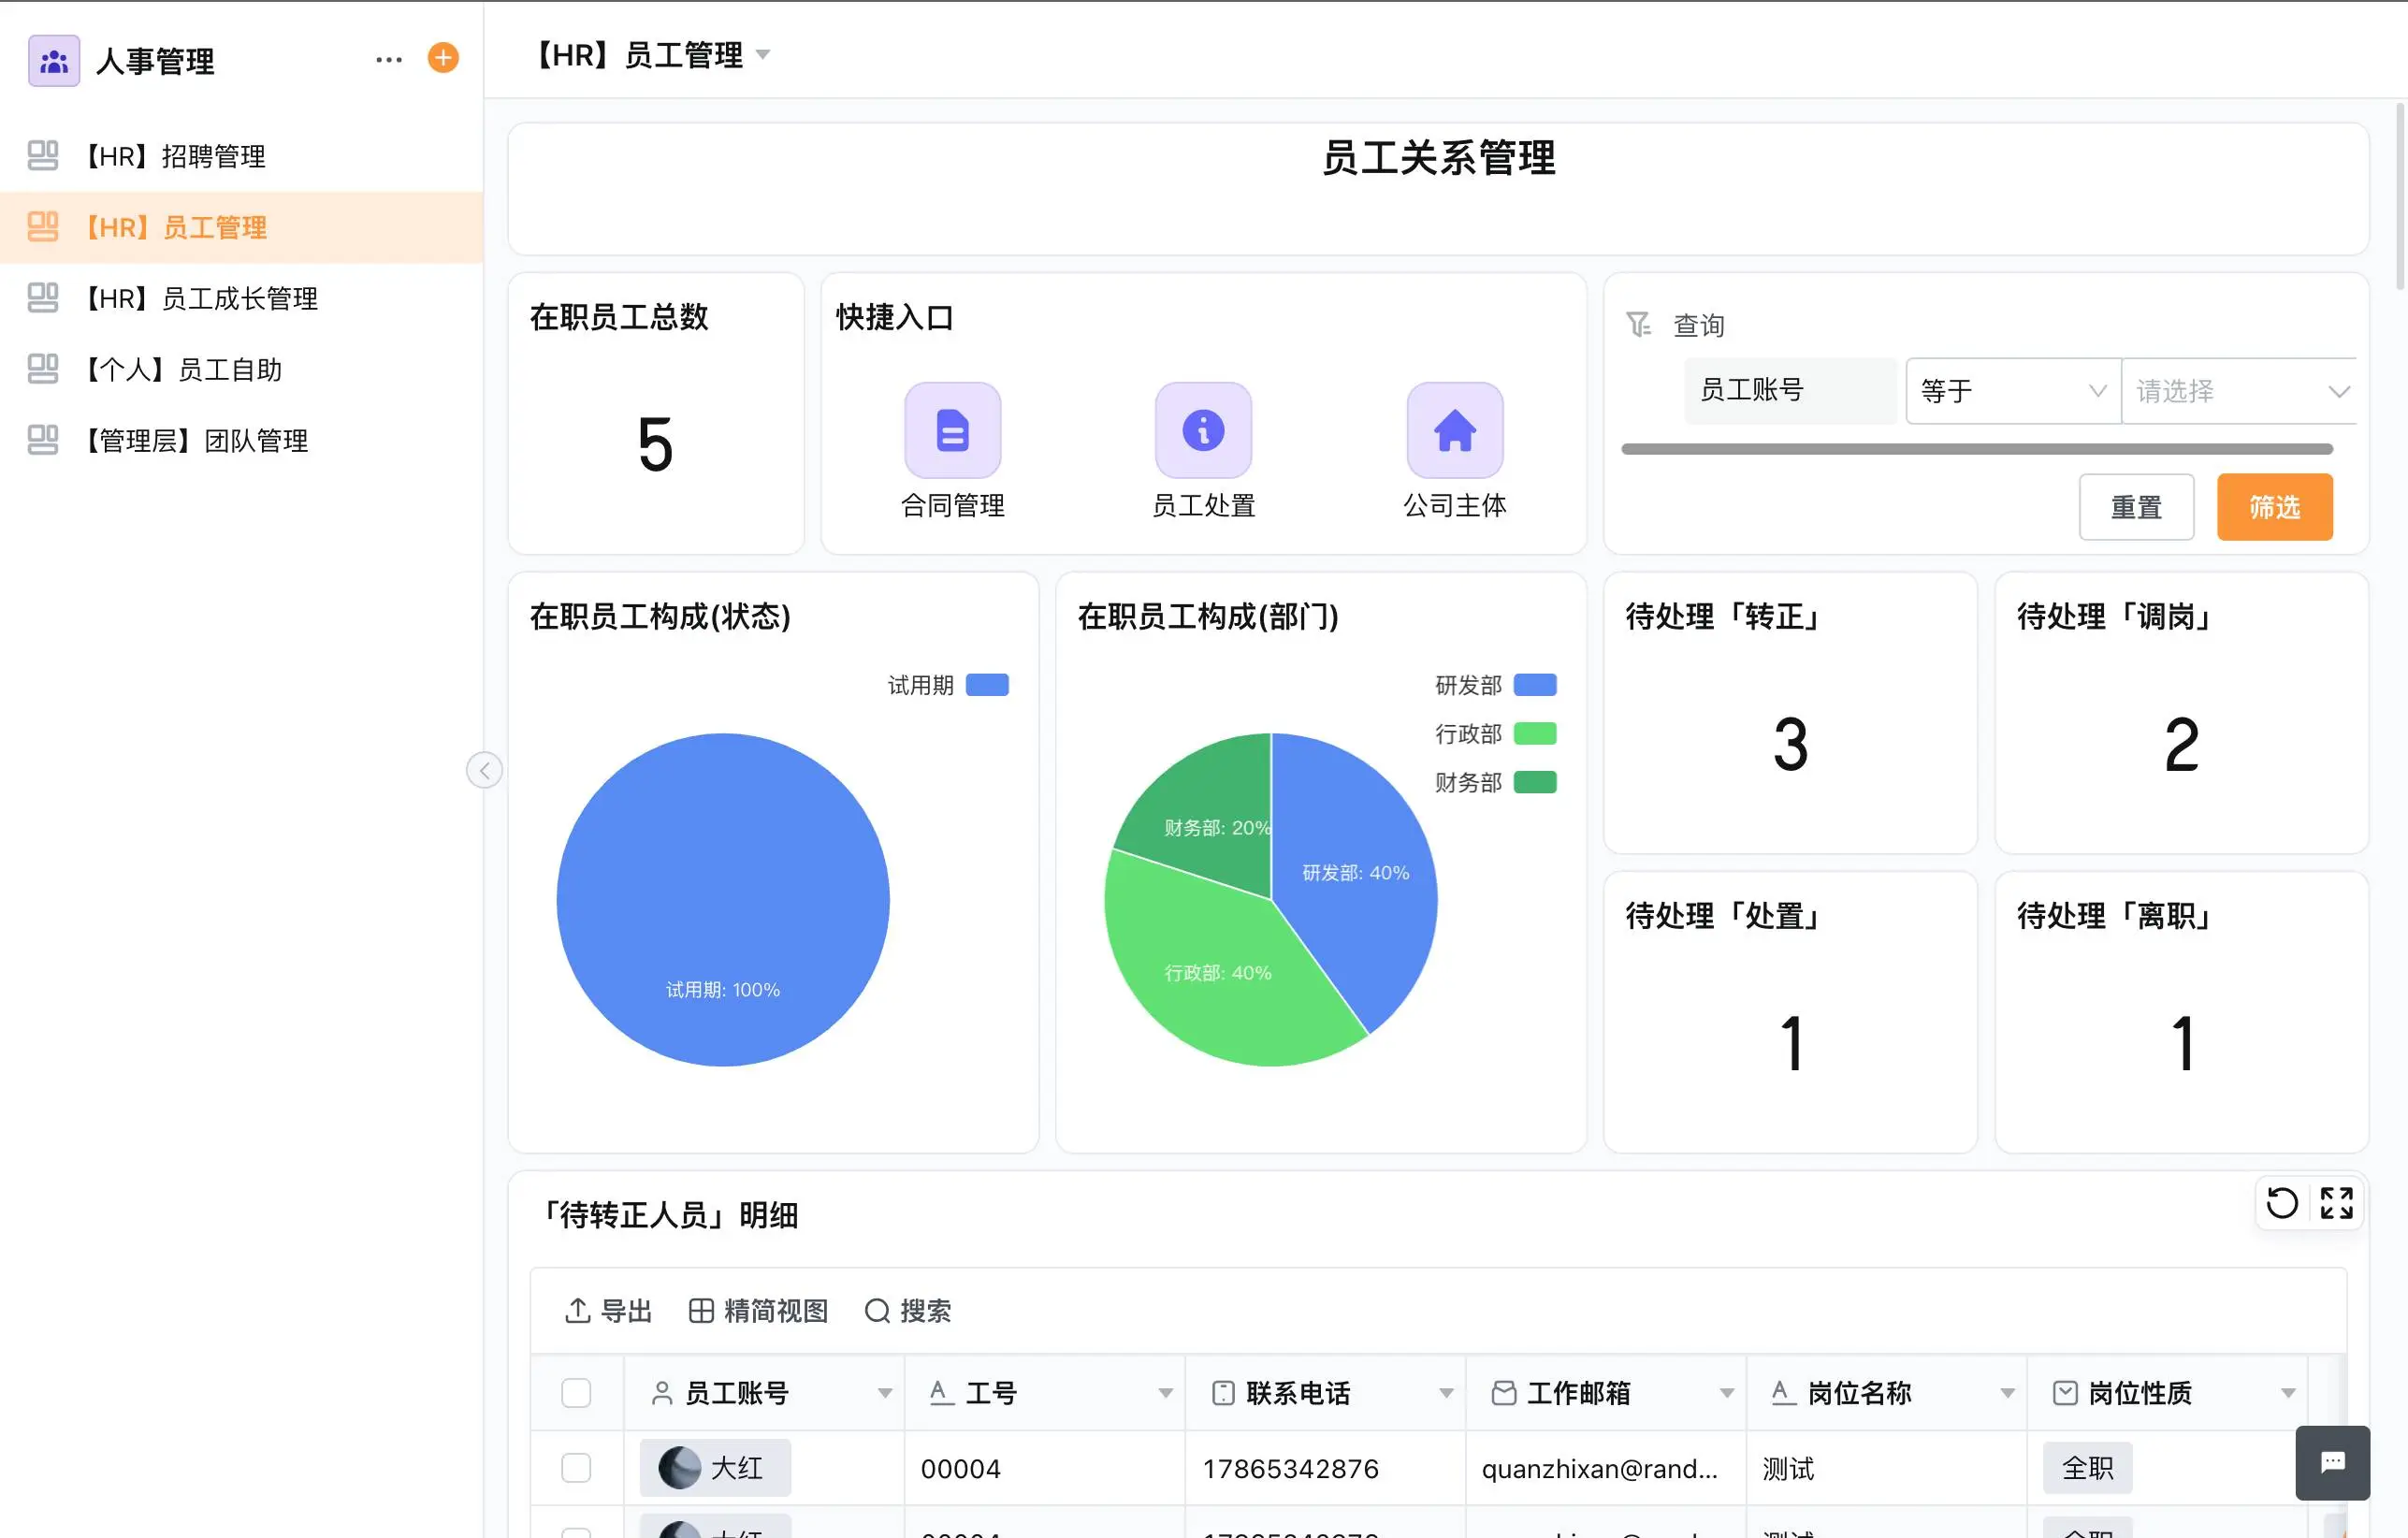Open 员工账号 column dropdown arrow

pyautogui.click(x=885, y=1393)
